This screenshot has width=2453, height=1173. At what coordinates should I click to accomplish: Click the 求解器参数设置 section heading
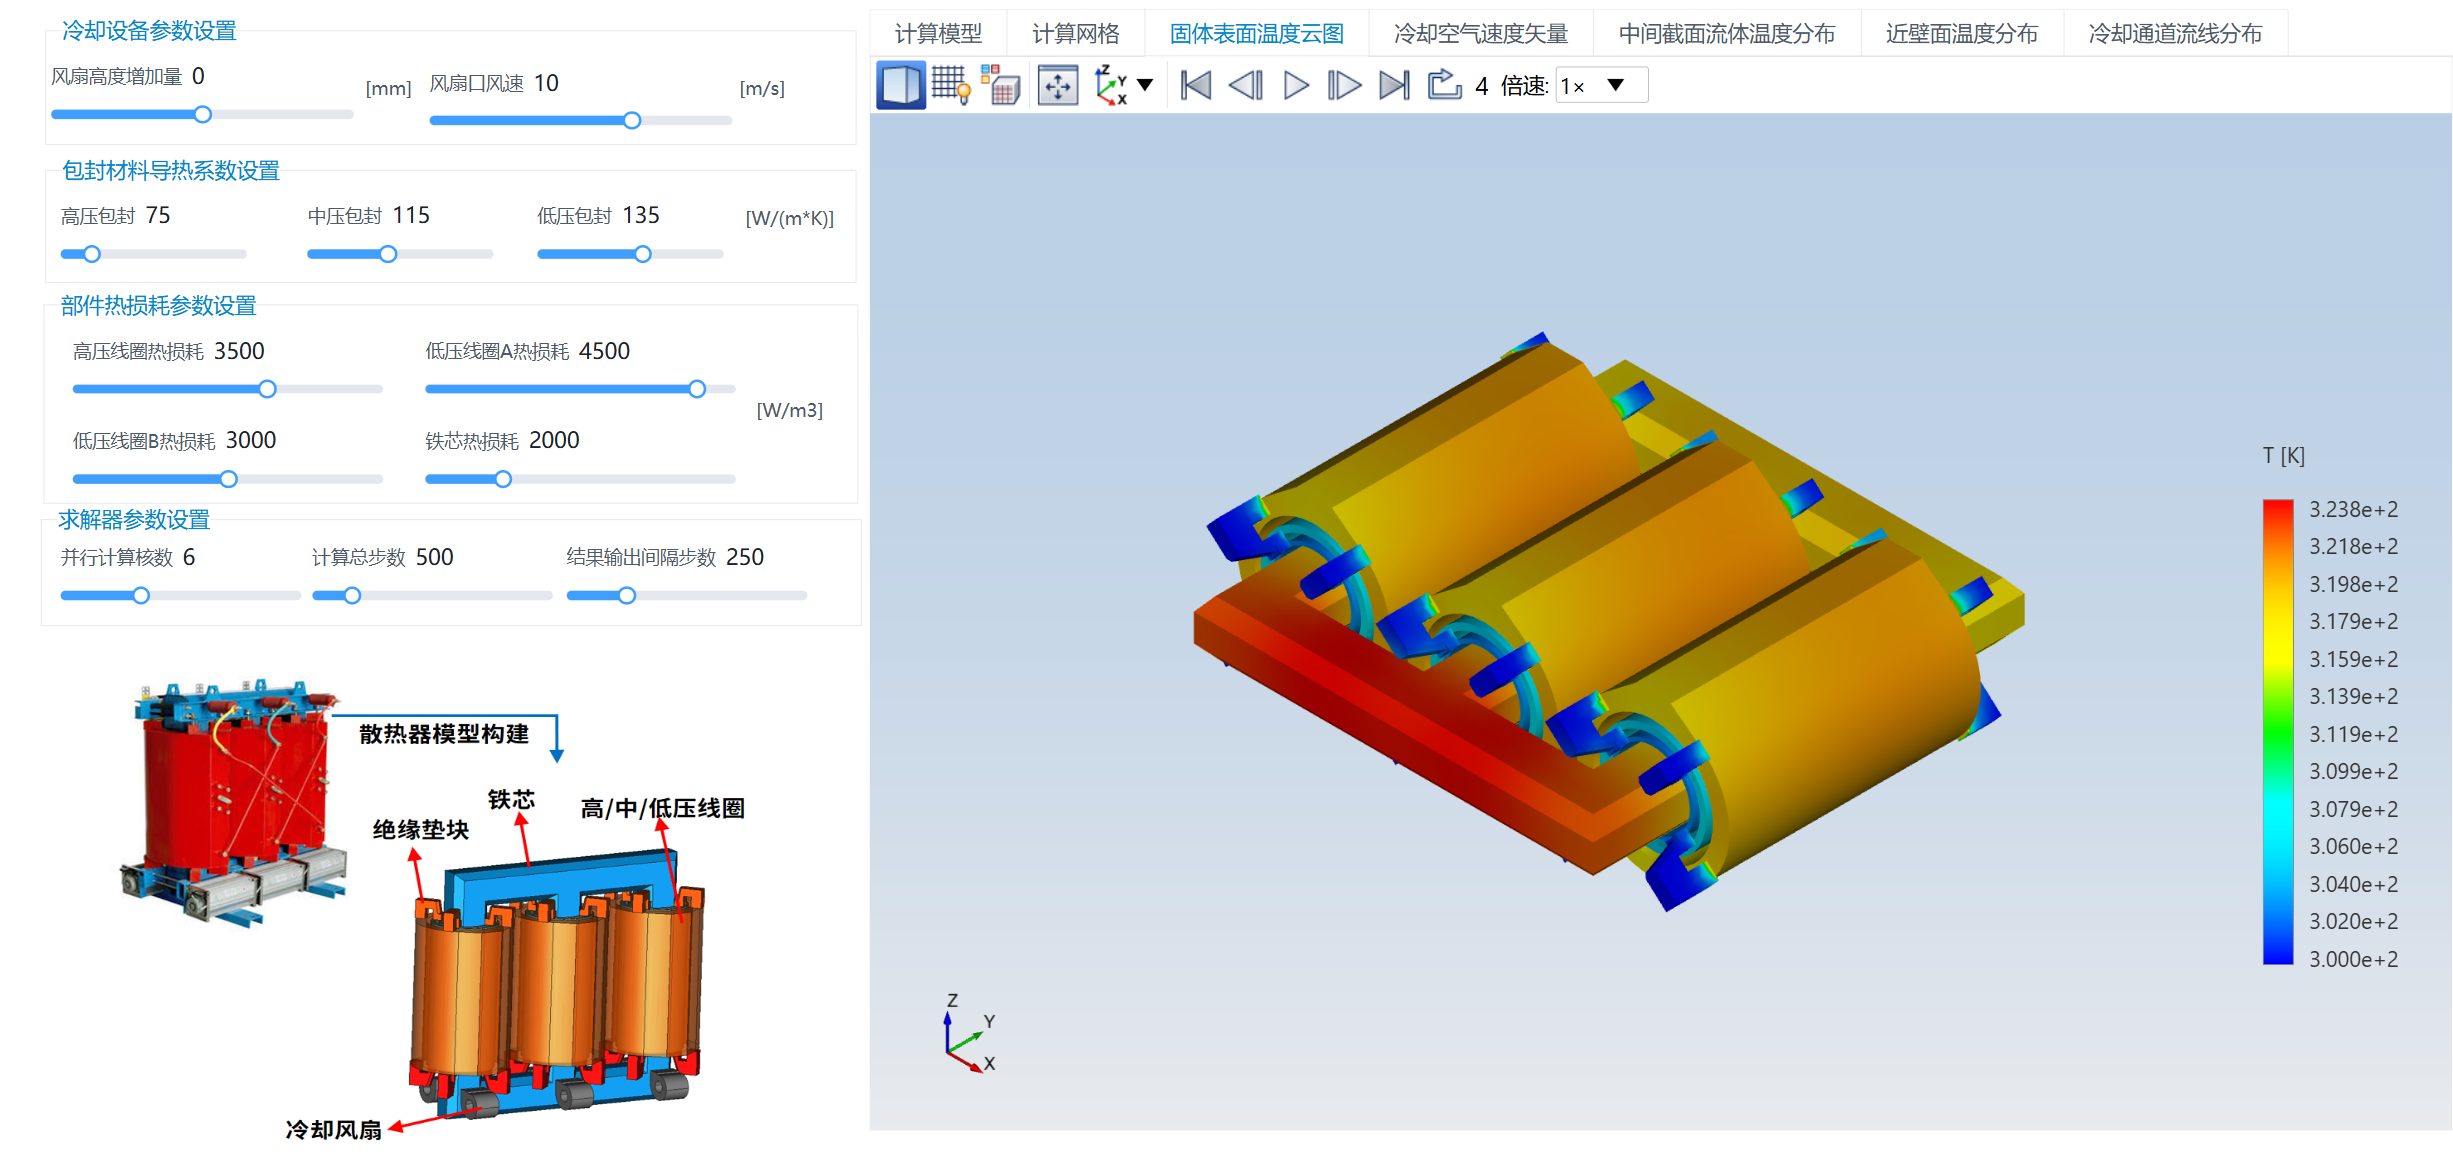pos(134,520)
